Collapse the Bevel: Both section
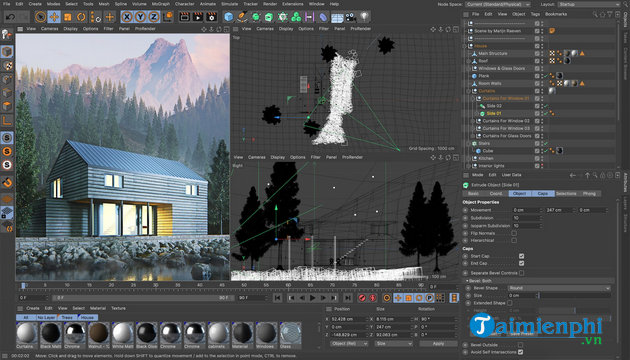Image resolution: width=630 pixels, height=360 pixels. tap(467, 281)
